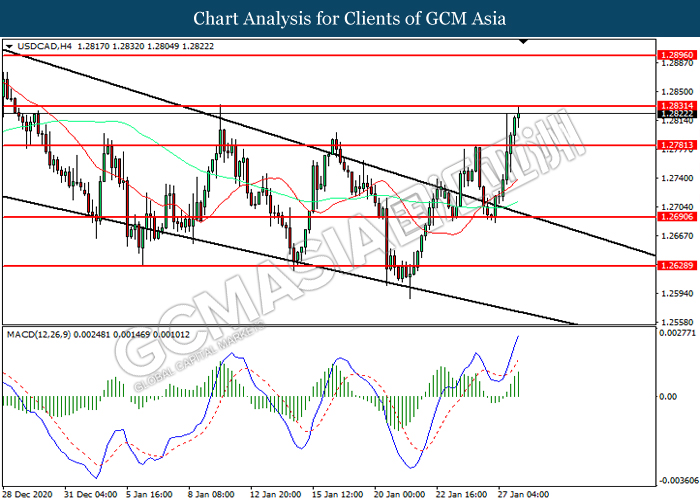
Task: Click the MACD scale value -0.003606
Action: point(677,480)
